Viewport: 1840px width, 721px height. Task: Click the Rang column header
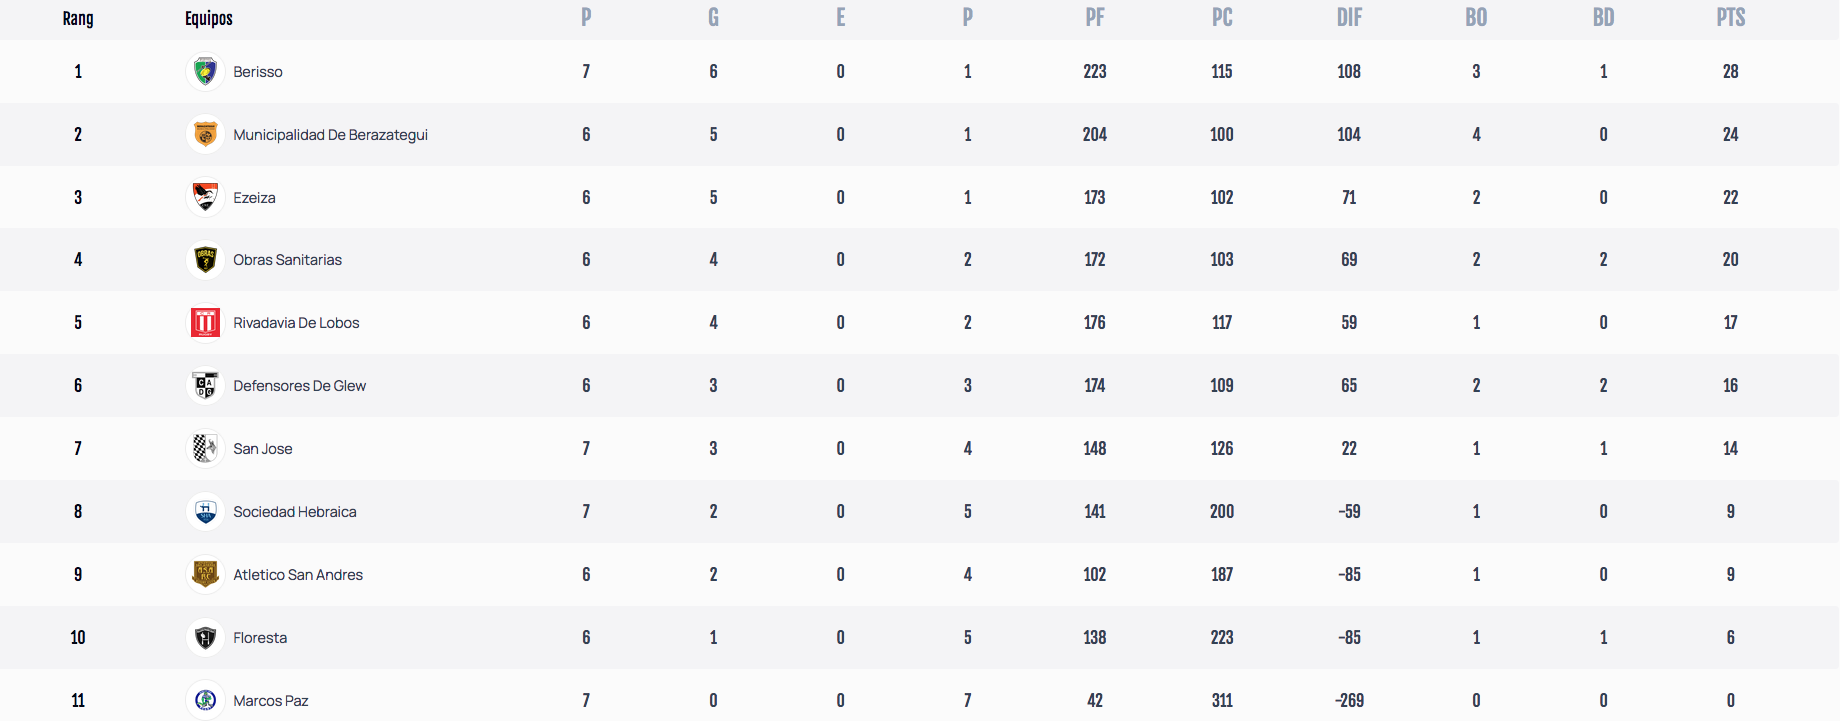[x=78, y=18]
